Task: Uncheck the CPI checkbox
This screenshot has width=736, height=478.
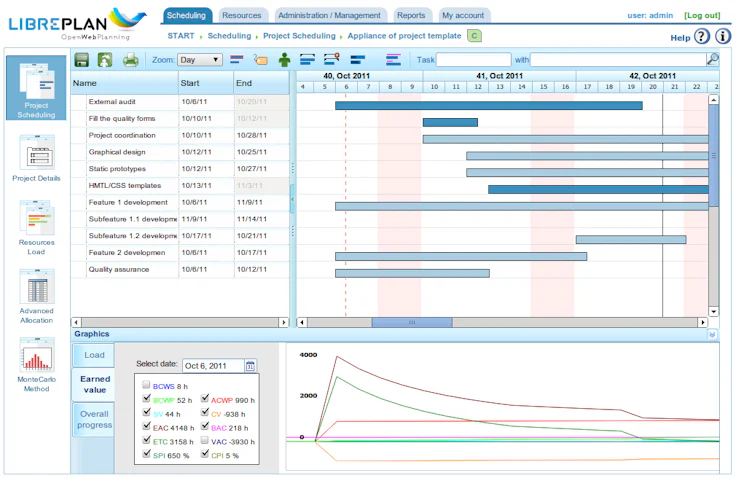Action: click(x=205, y=454)
